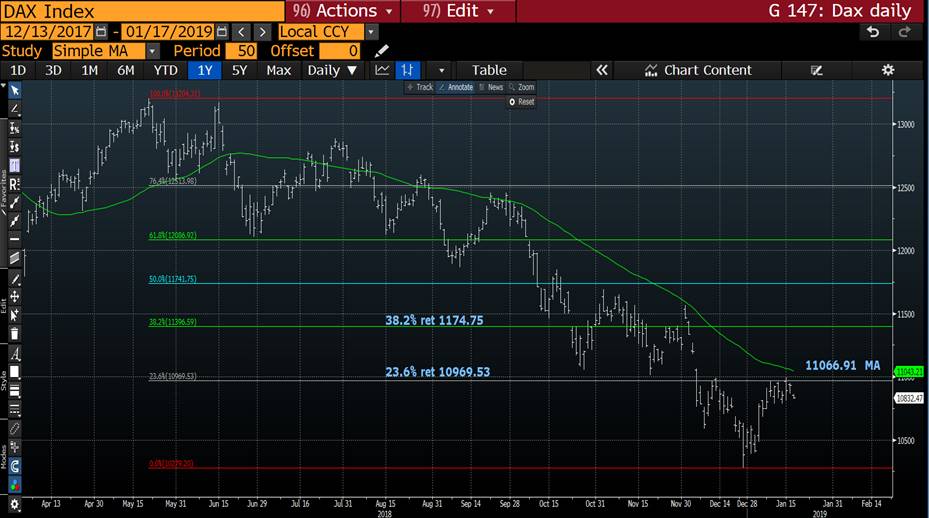Select the horizontal line annotation tool
This screenshot has width=929, height=518.
[15, 239]
